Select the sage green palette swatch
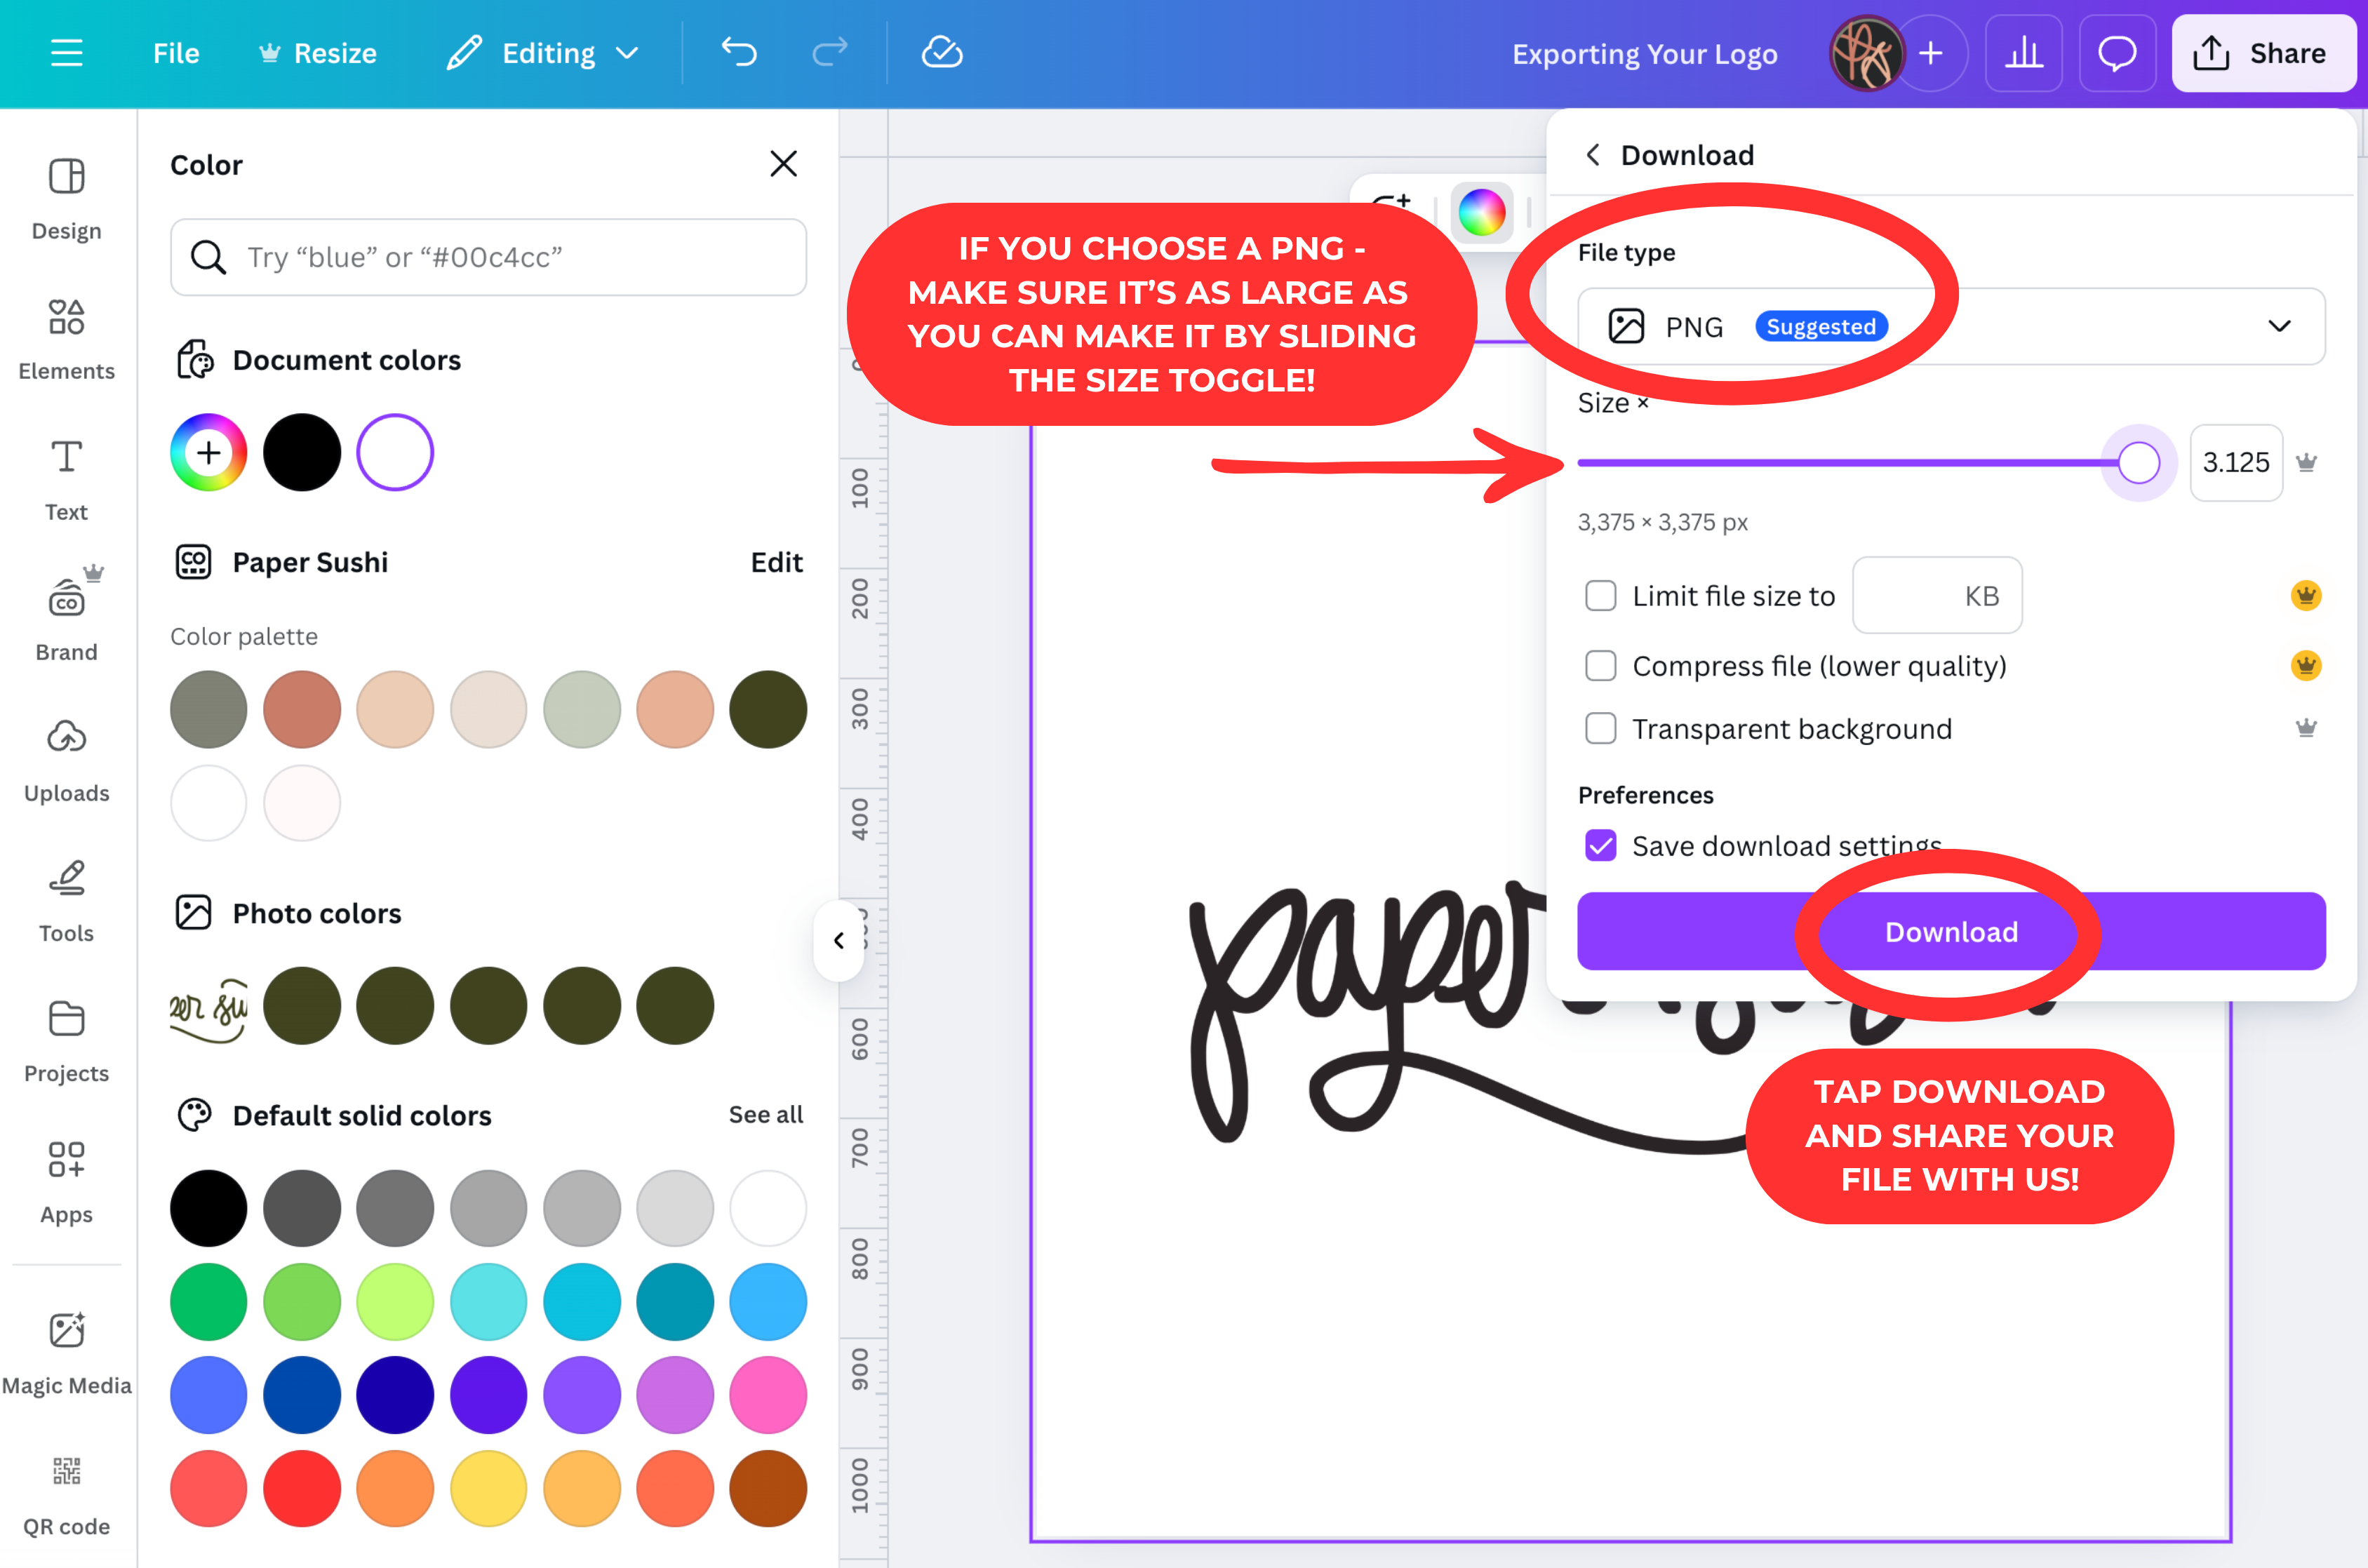 pyautogui.click(x=582, y=709)
